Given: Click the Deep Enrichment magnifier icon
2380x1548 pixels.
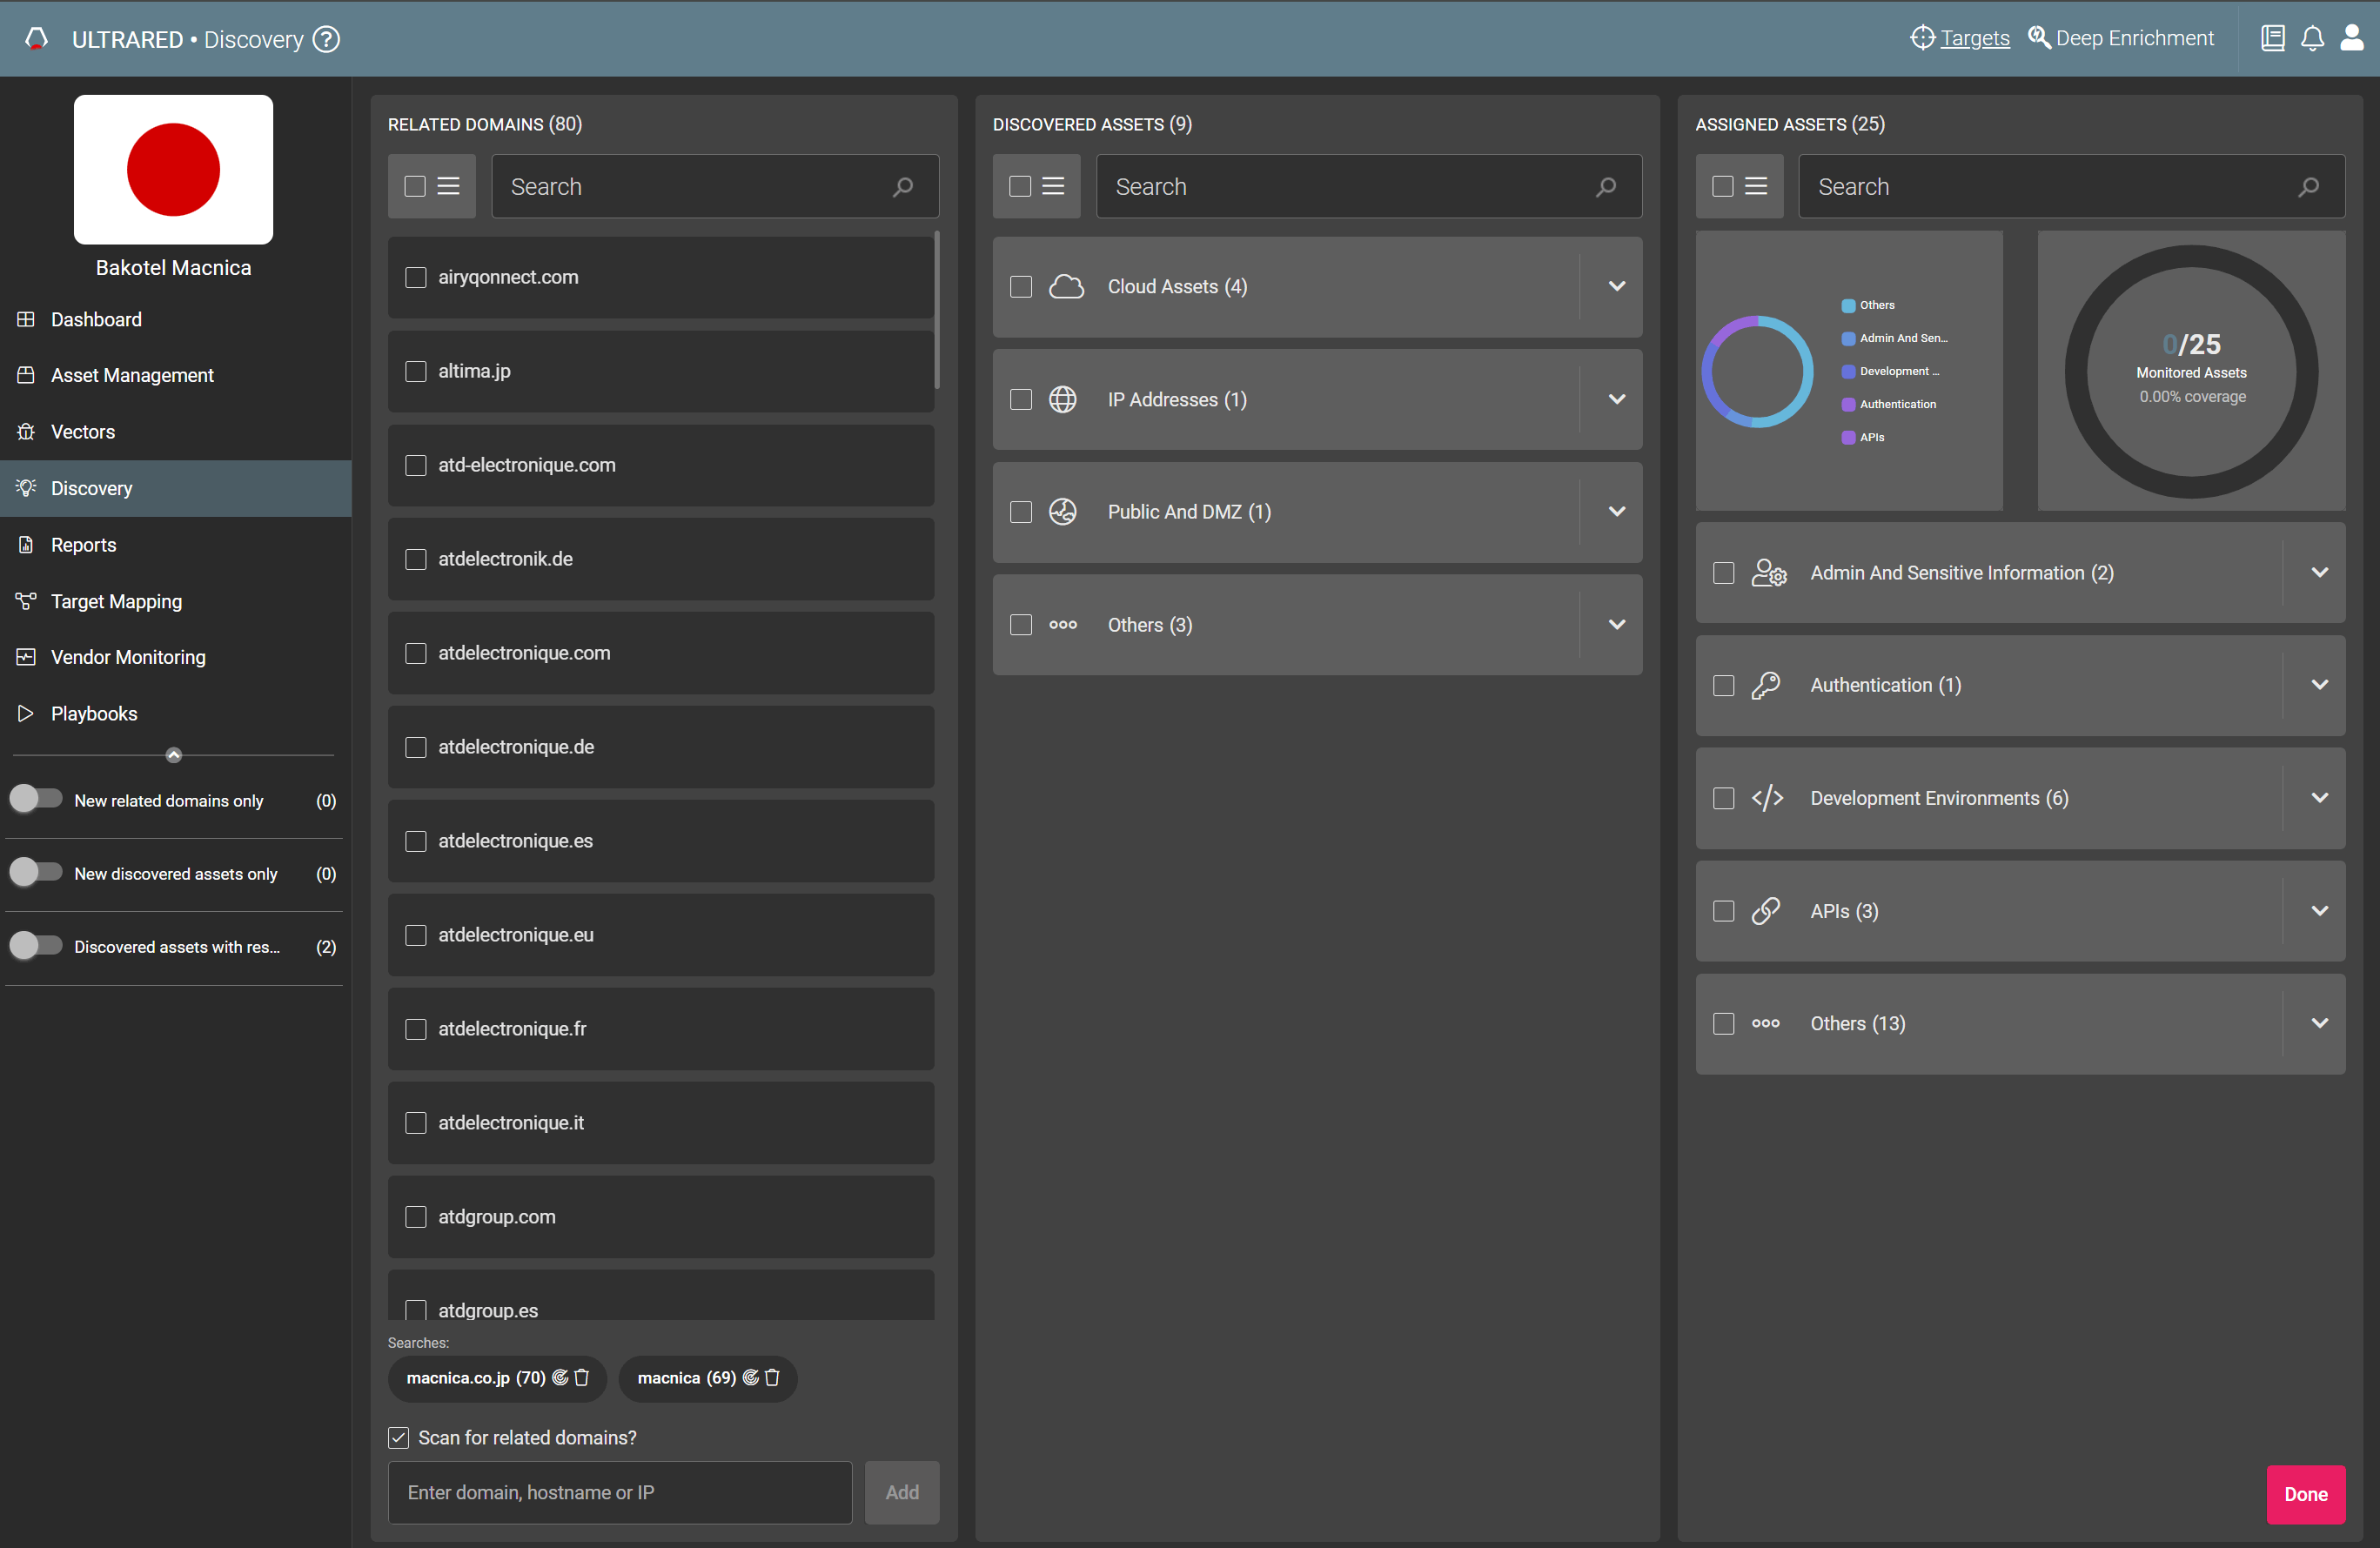Looking at the screenshot, I should [x=2038, y=38].
